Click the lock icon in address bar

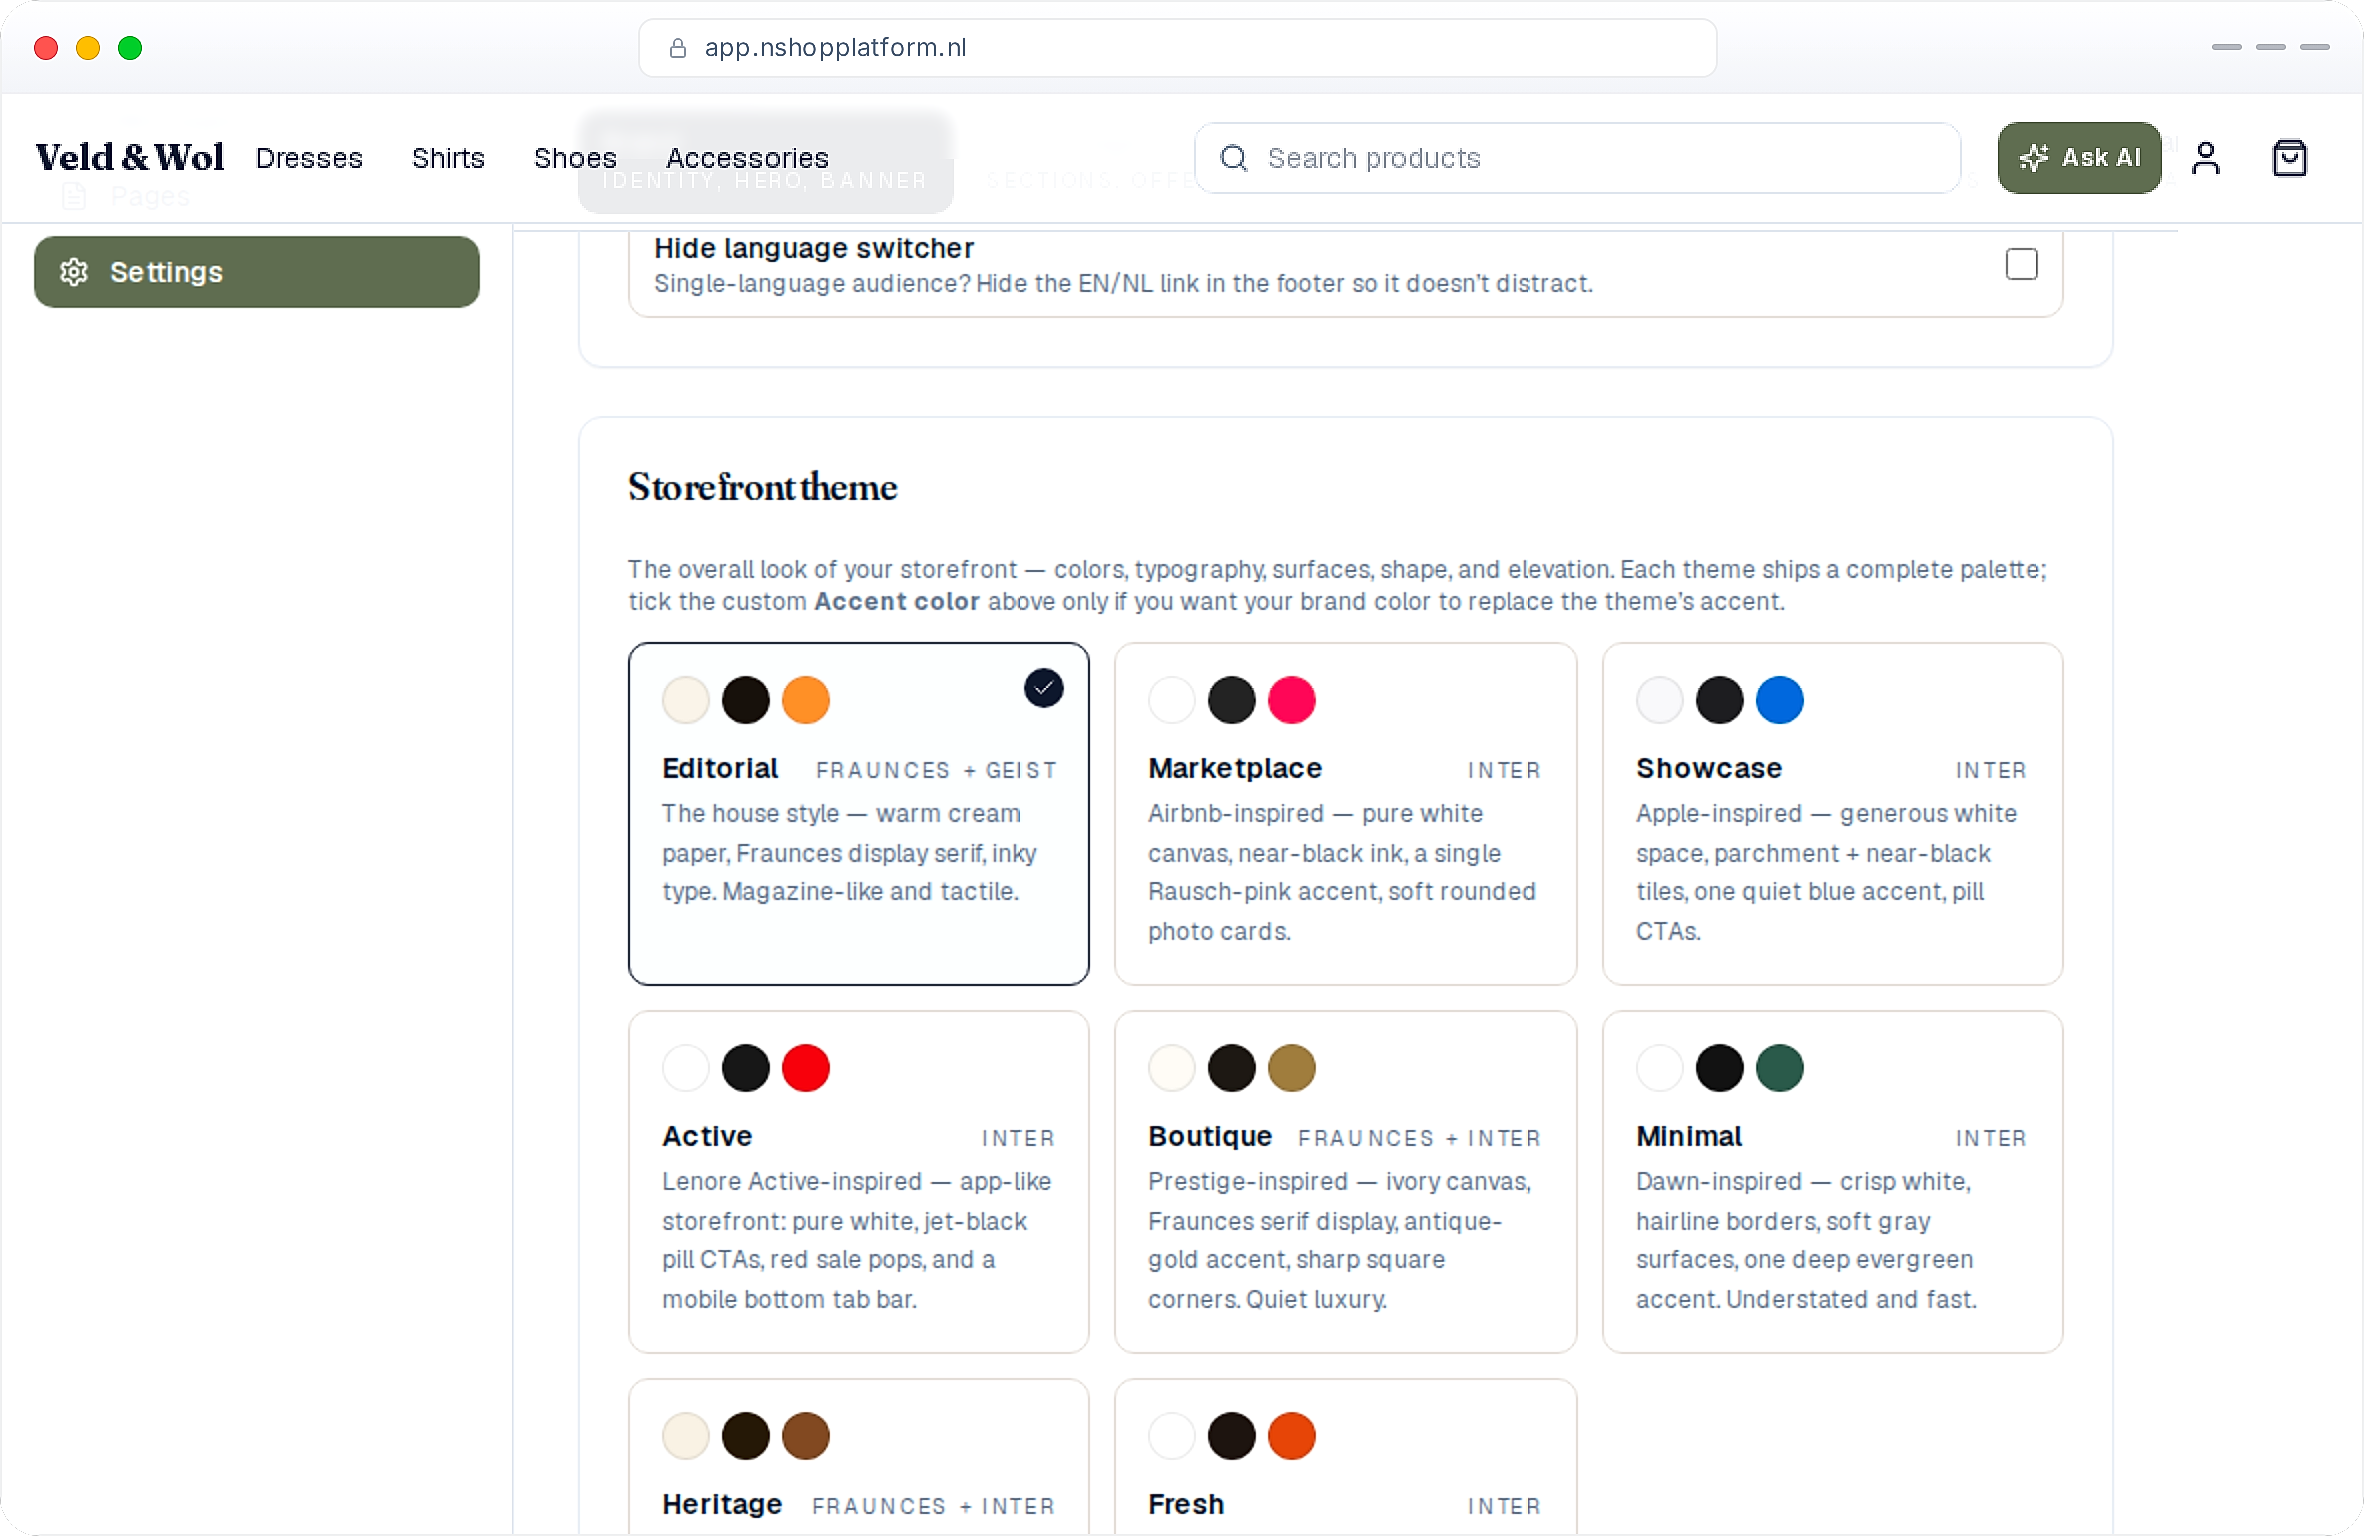click(677, 48)
